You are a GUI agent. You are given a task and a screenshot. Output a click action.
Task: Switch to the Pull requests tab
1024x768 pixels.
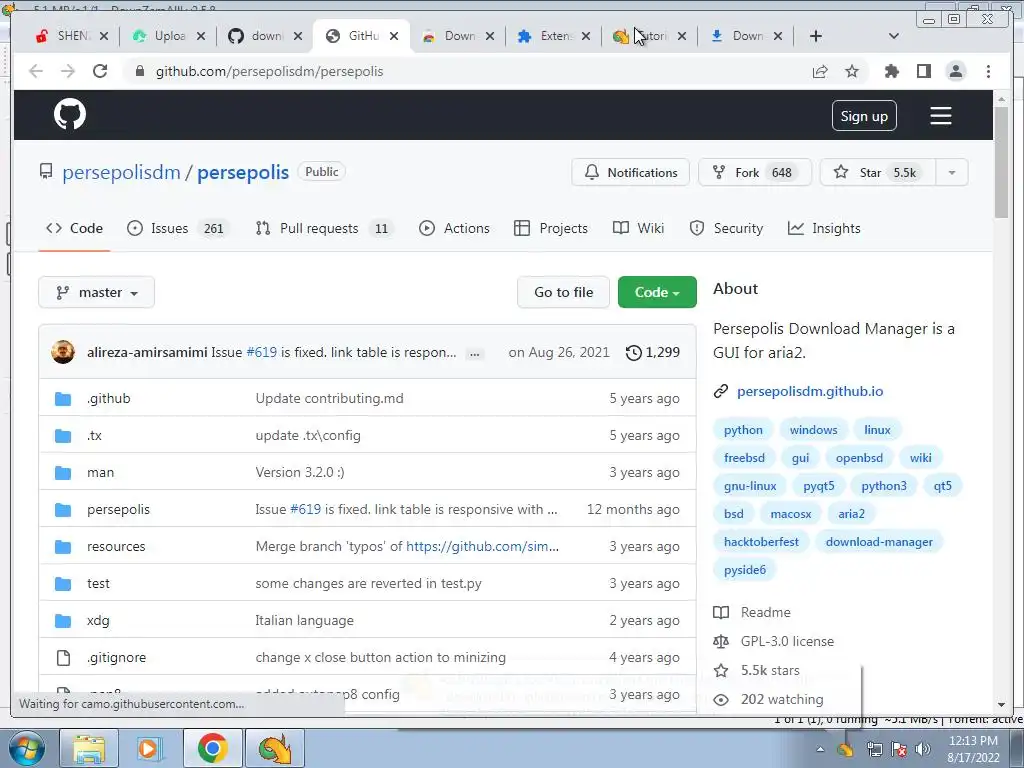tap(325, 229)
